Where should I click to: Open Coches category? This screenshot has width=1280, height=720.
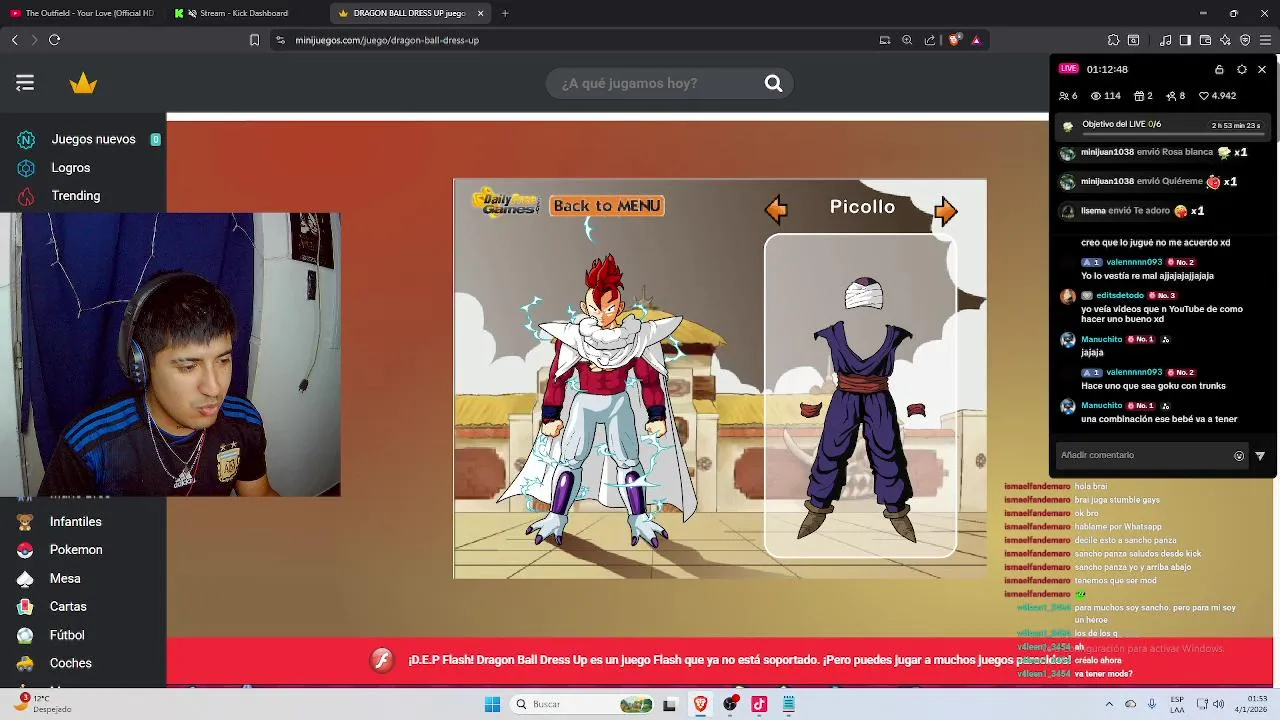71,663
